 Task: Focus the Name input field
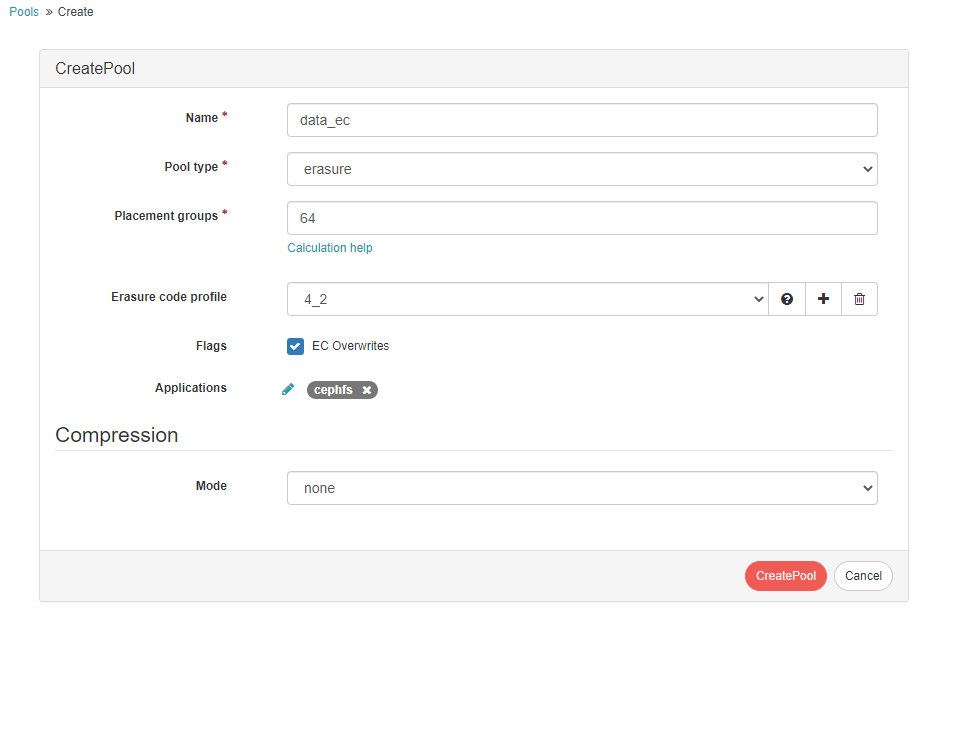point(582,120)
